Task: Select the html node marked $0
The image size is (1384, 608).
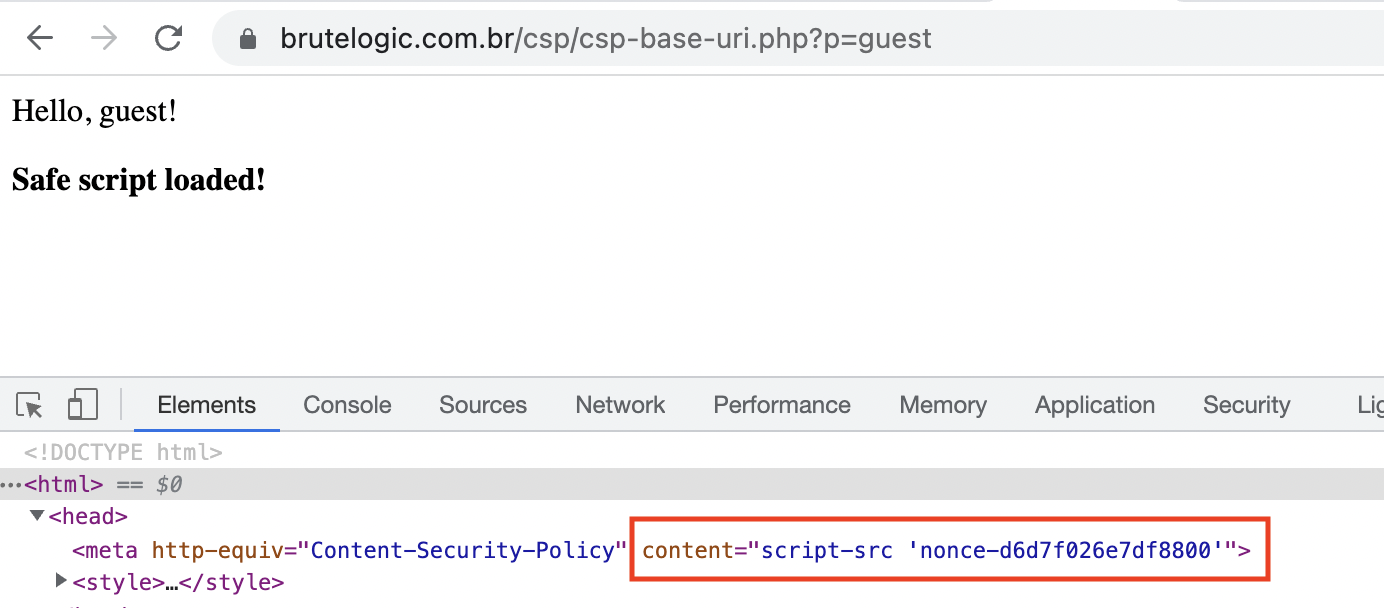Action: (x=63, y=484)
